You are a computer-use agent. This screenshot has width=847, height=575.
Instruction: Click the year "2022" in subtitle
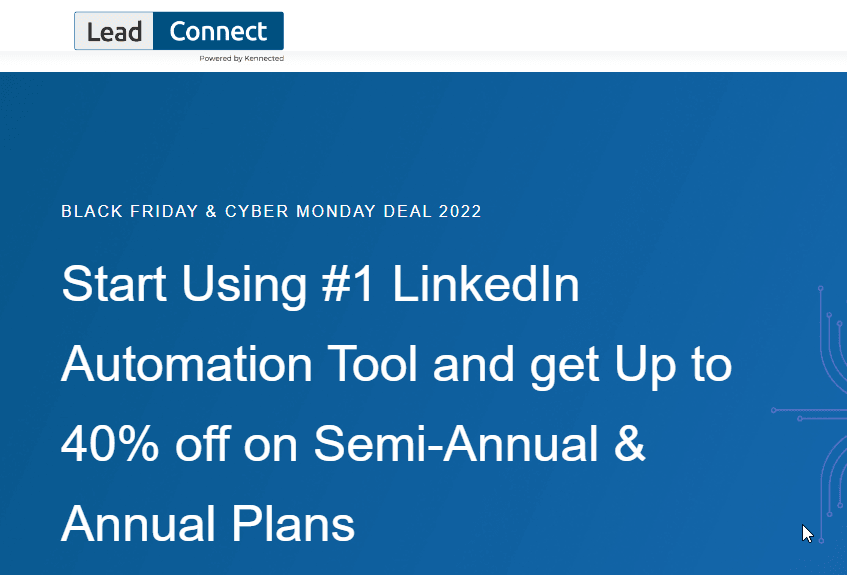[460, 211]
